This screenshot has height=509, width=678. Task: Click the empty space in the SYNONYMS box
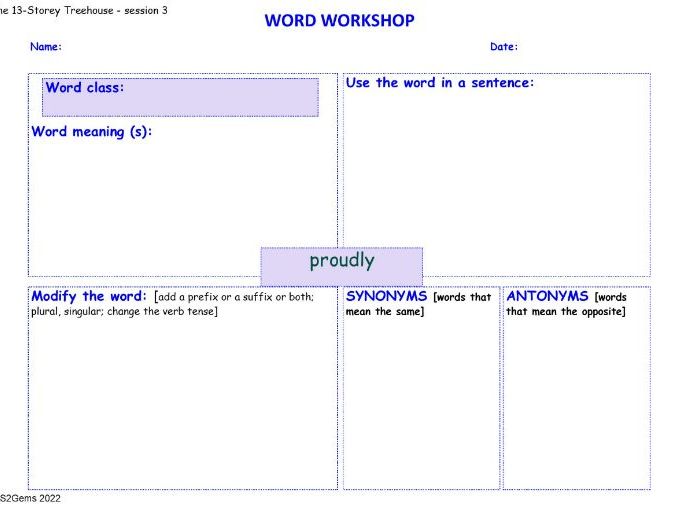coord(420,400)
